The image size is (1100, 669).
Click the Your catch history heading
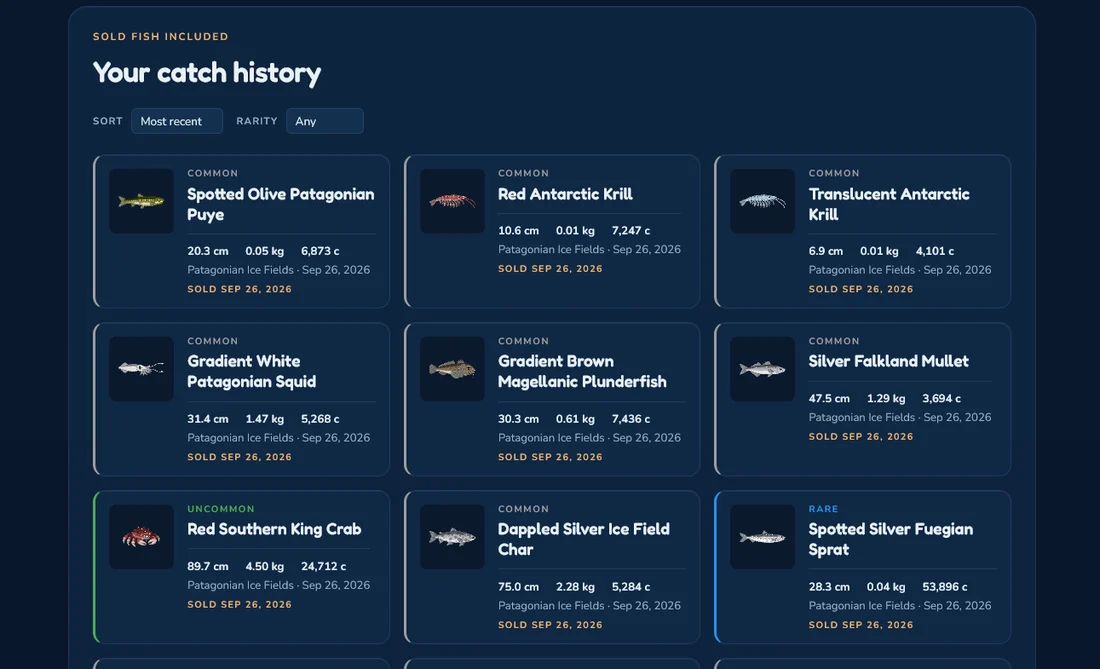(x=207, y=73)
